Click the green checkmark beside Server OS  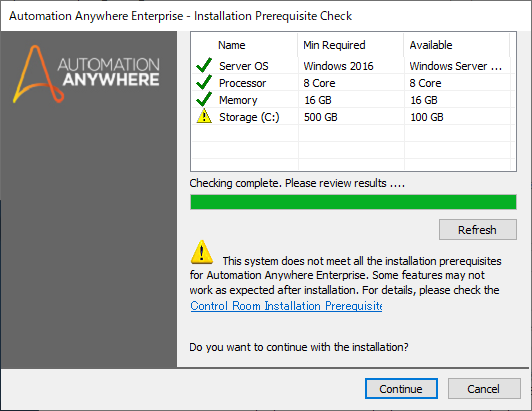(204, 65)
